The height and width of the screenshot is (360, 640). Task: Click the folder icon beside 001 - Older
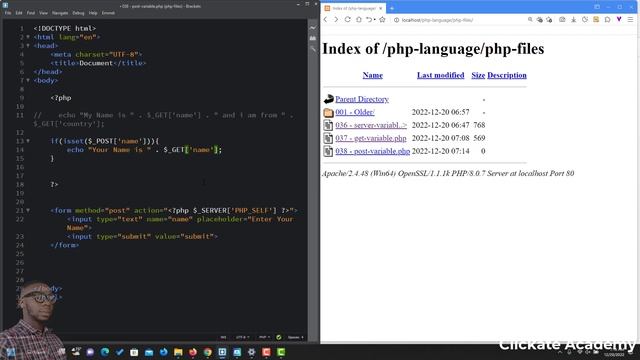pyautogui.click(x=328, y=112)
